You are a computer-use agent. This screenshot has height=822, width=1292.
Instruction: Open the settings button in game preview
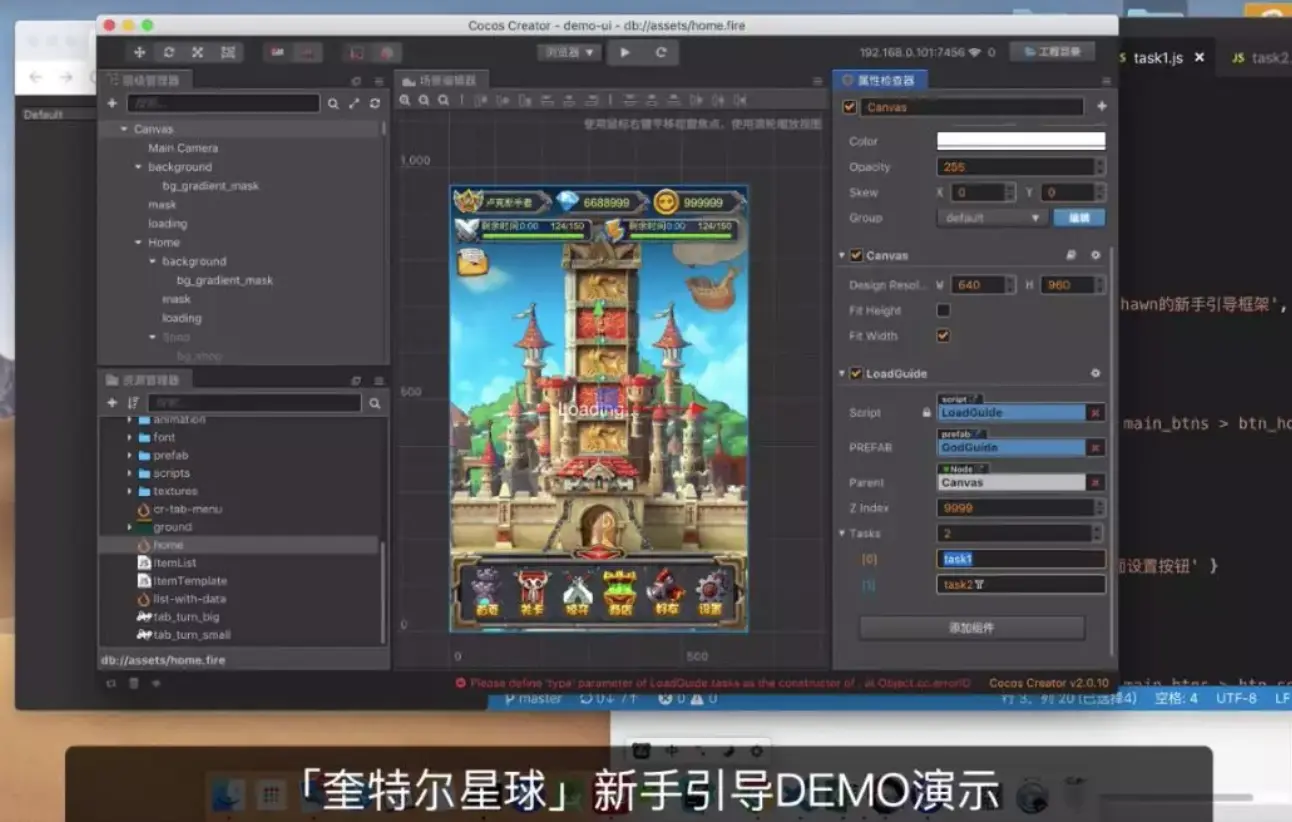click(x=710, y=593)
